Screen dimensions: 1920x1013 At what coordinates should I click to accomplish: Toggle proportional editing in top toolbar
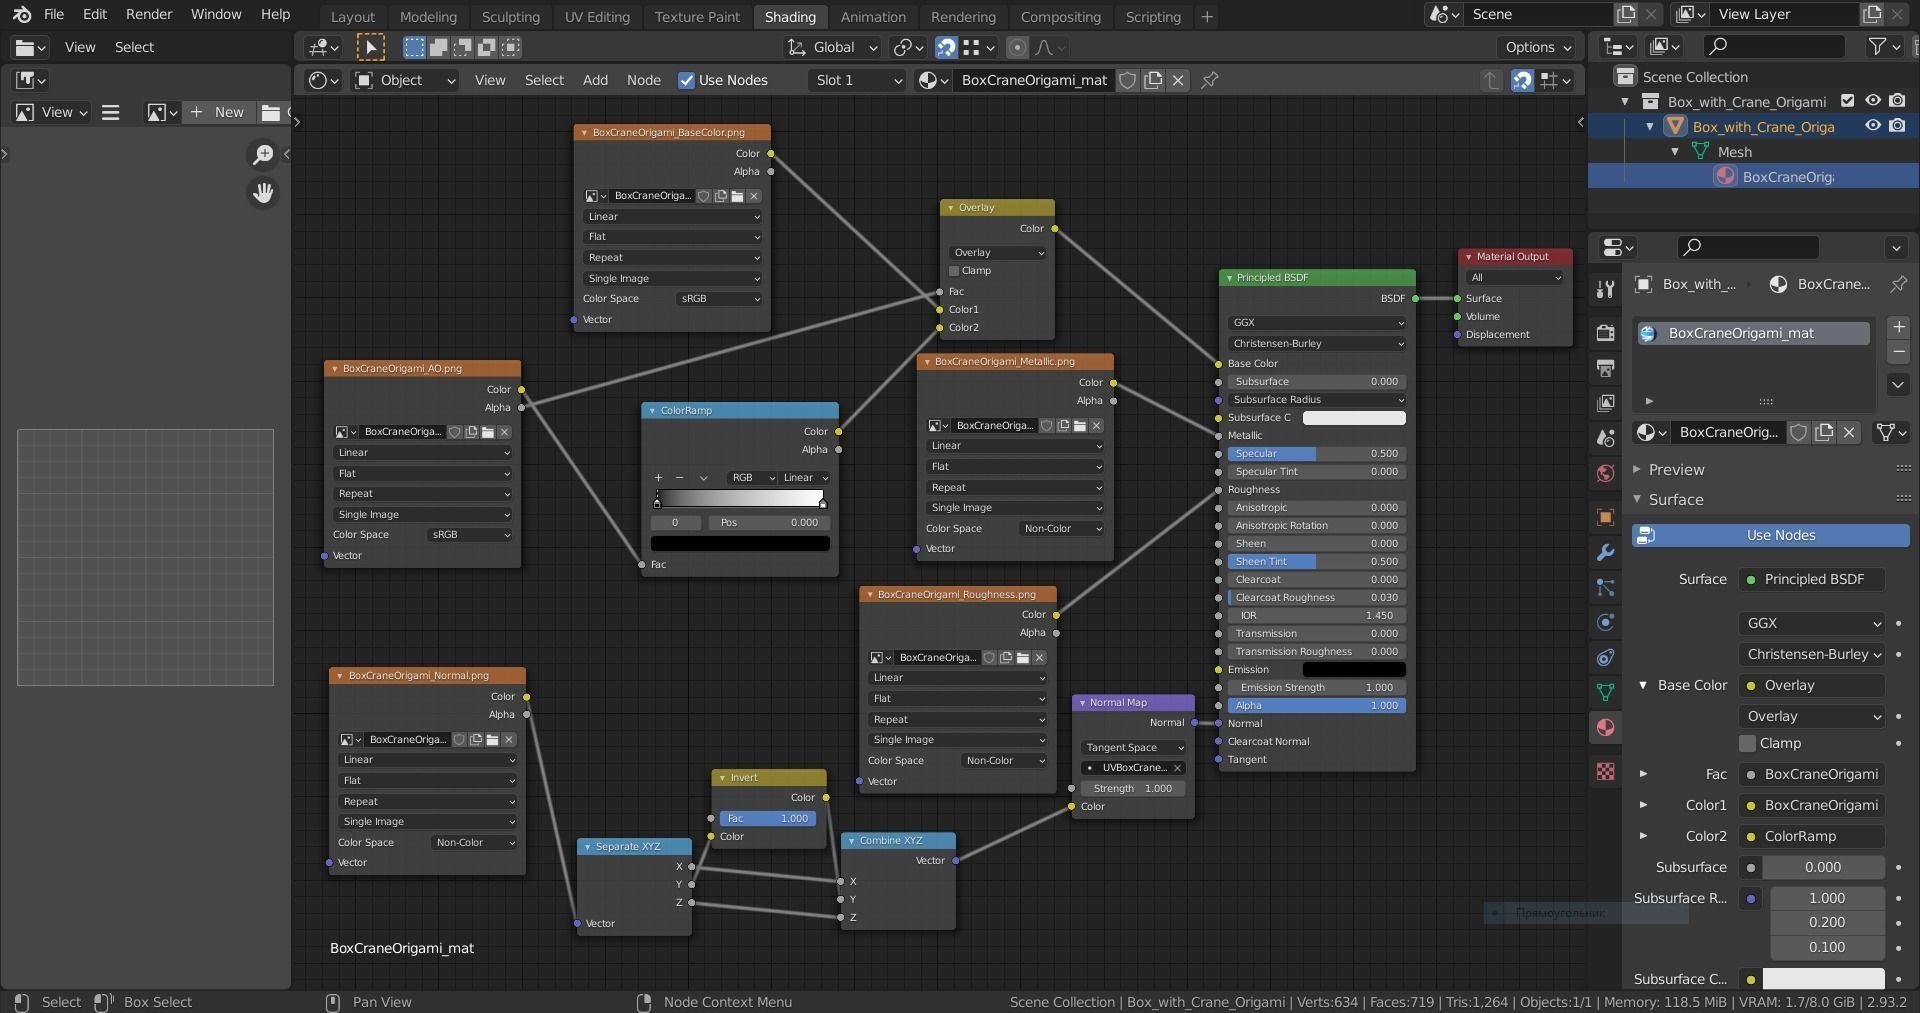pos(1017,47)
